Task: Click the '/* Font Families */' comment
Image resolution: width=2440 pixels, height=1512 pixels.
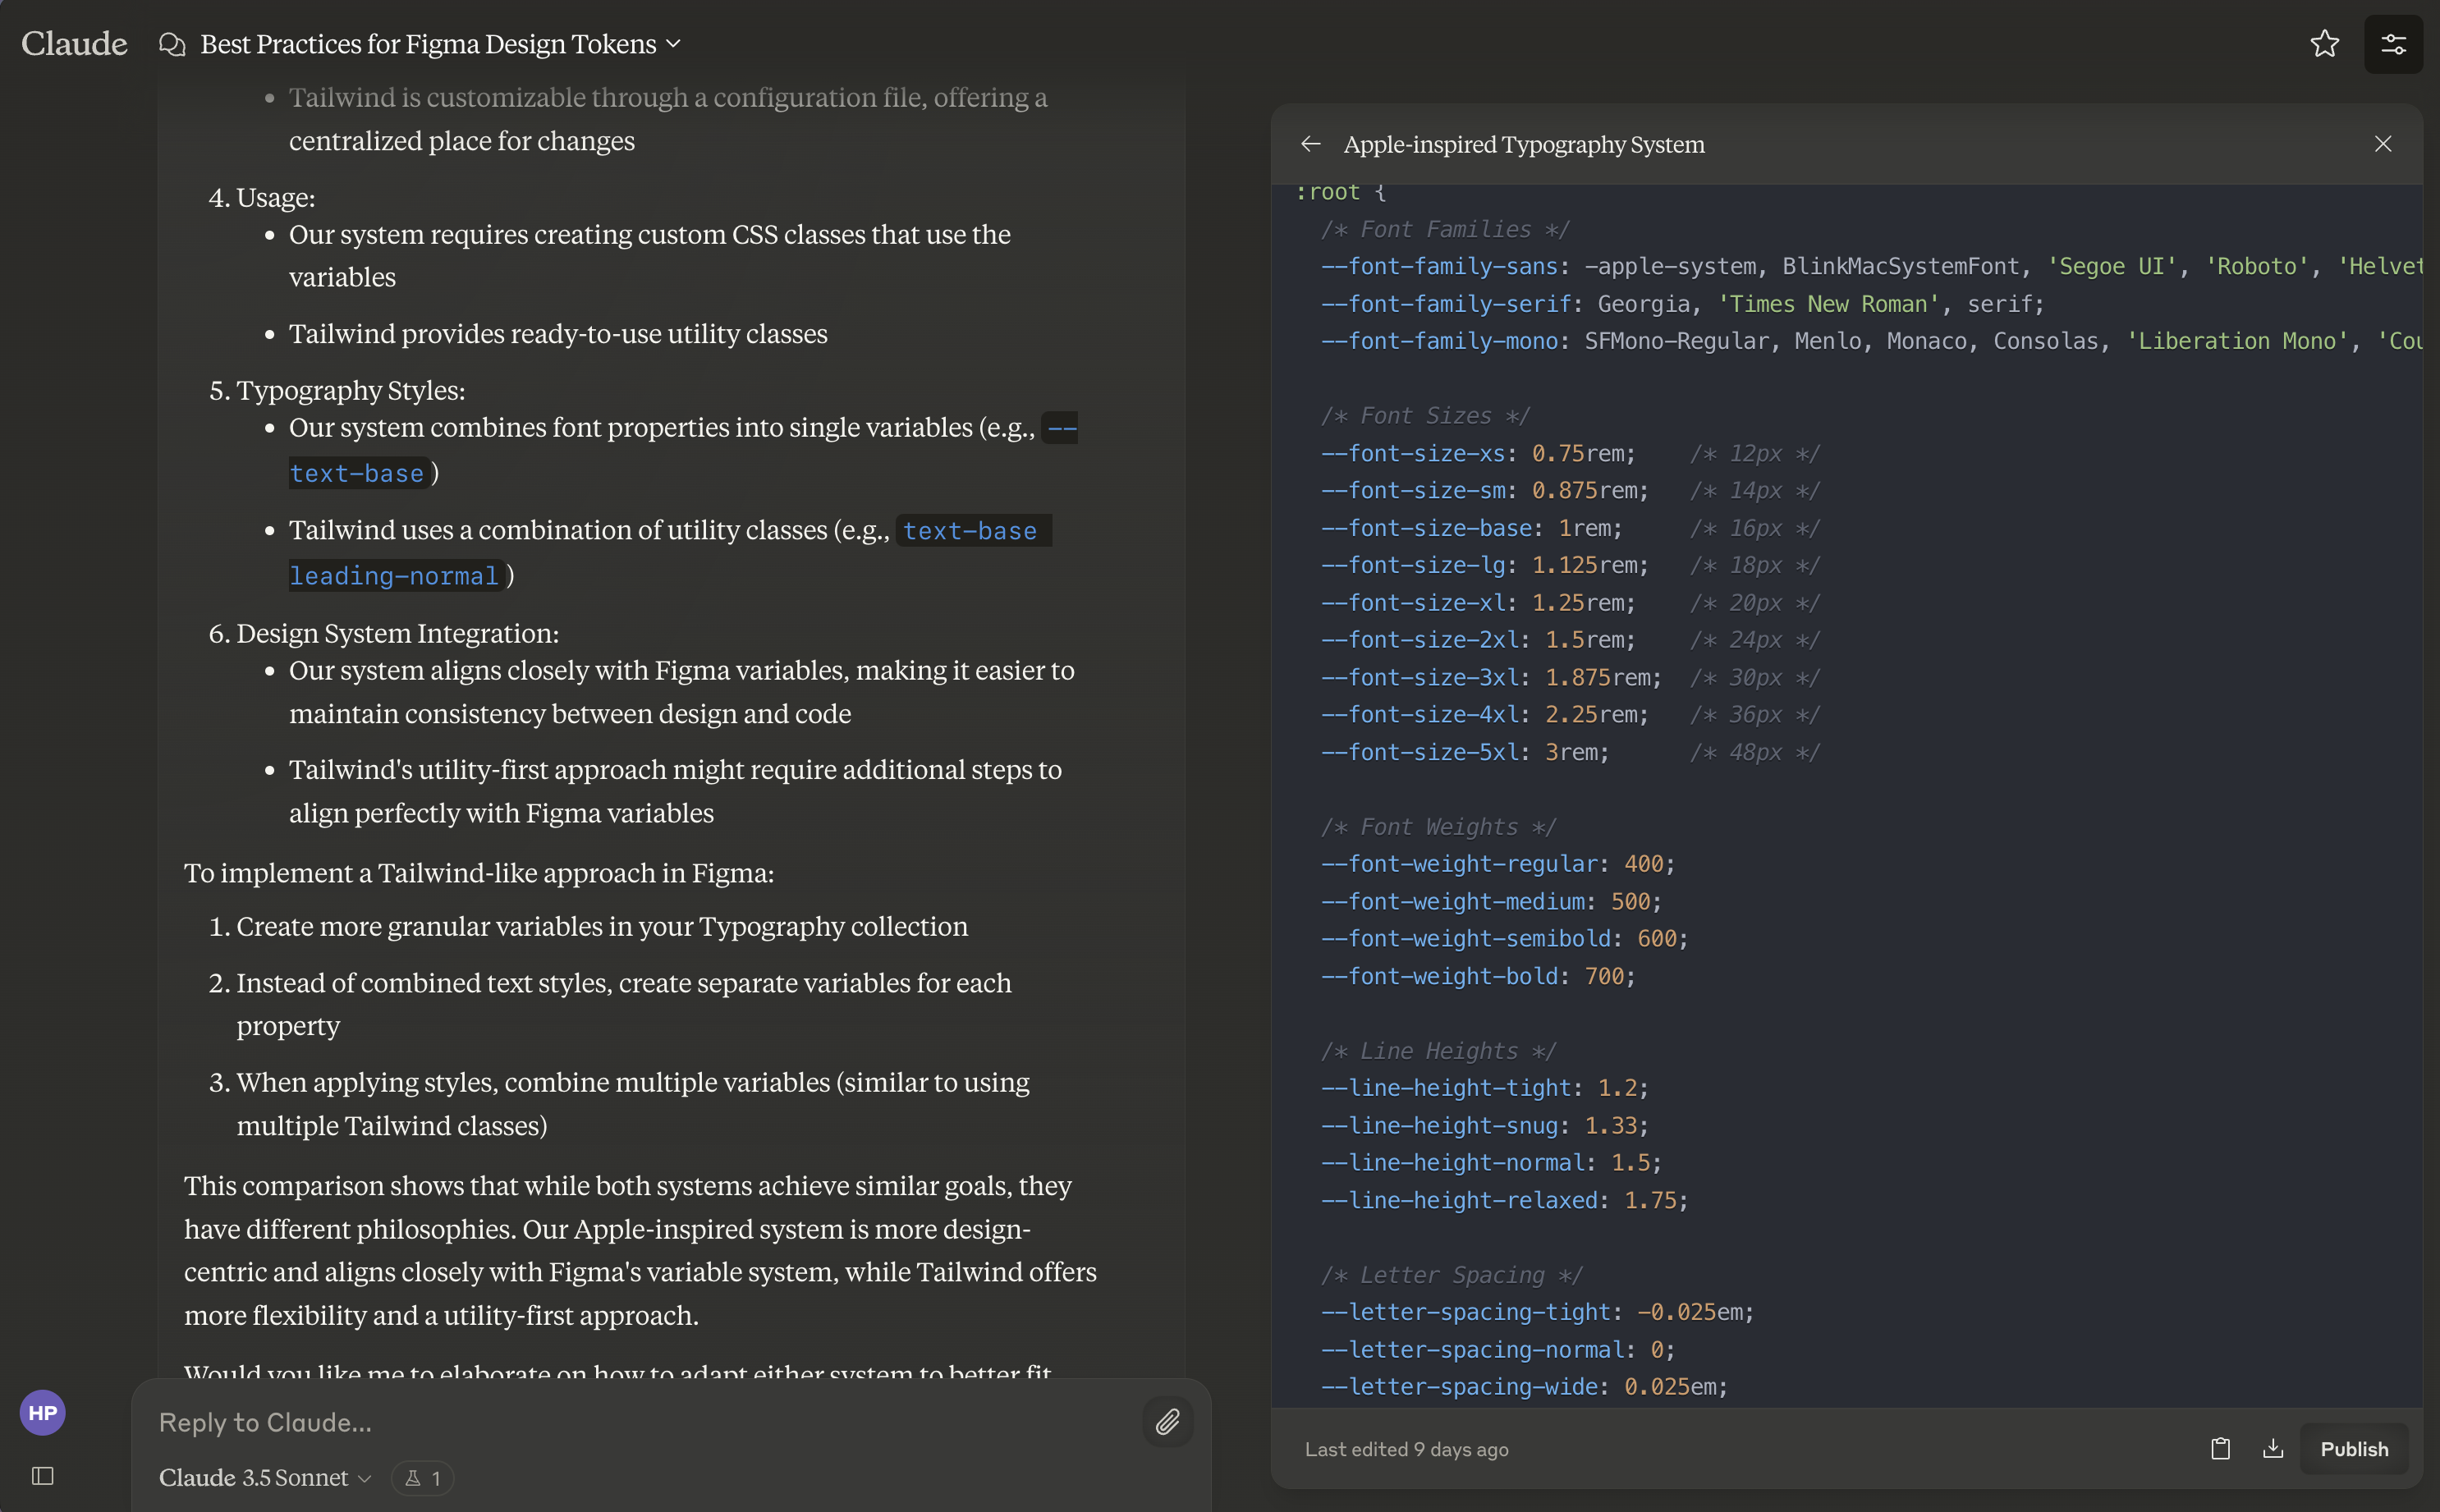Action: coord(1445,229)
